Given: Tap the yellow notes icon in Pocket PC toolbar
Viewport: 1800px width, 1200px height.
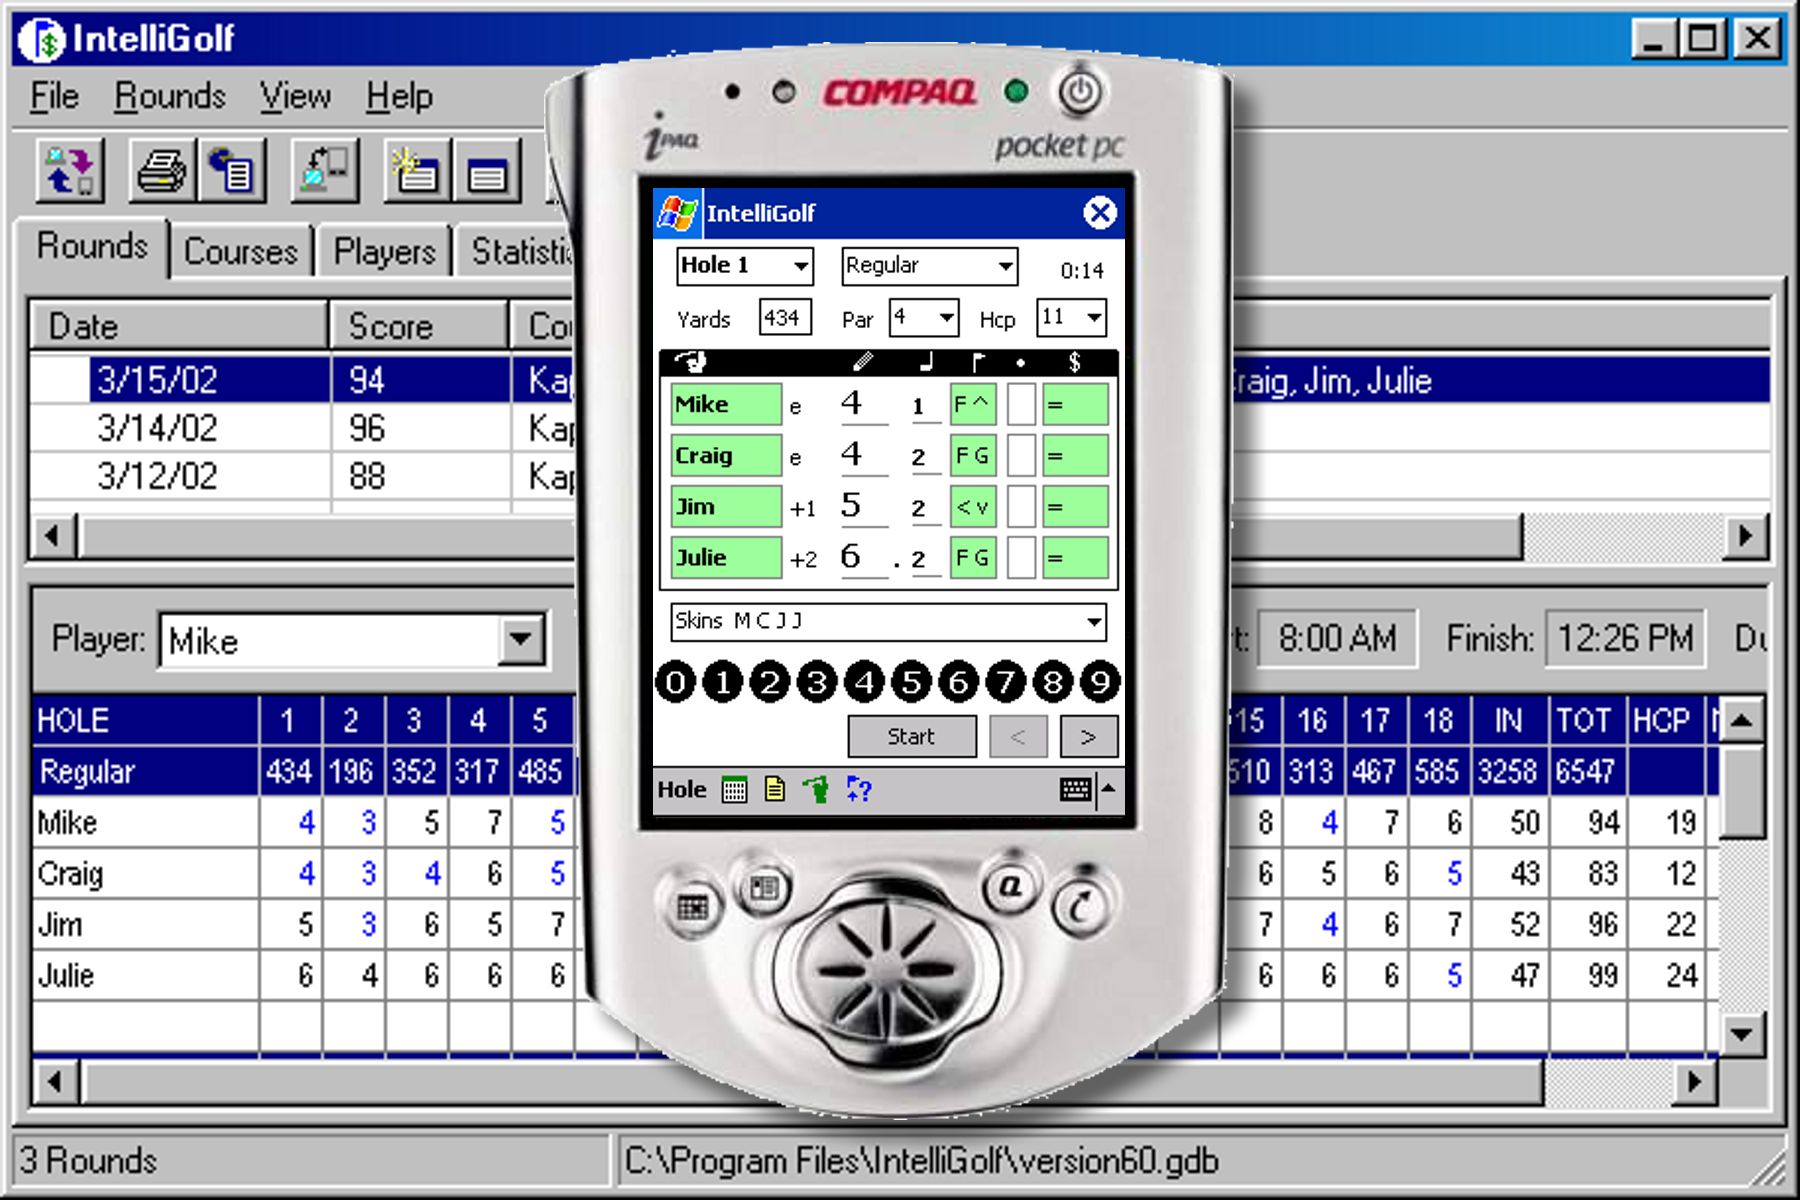Looking at the screenshot, I should coord(774,790).
